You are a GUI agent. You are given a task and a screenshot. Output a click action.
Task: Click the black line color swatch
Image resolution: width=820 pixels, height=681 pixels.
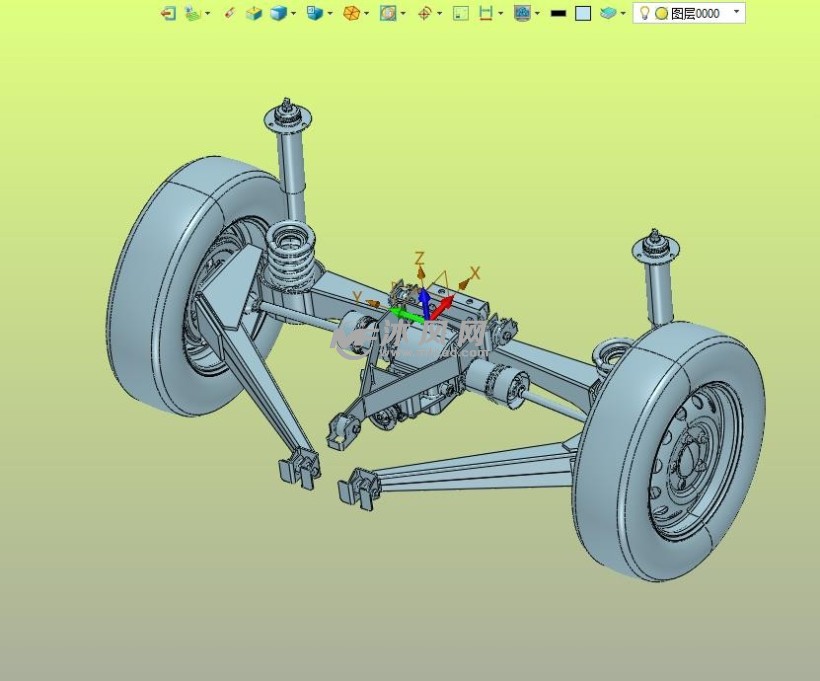coord(558,14)
